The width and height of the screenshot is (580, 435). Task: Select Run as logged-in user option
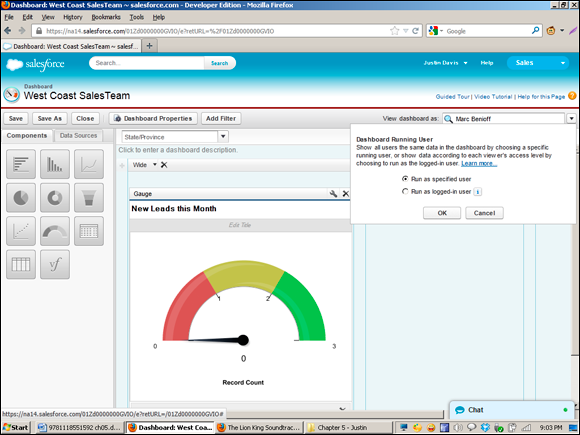coord(405,191)
